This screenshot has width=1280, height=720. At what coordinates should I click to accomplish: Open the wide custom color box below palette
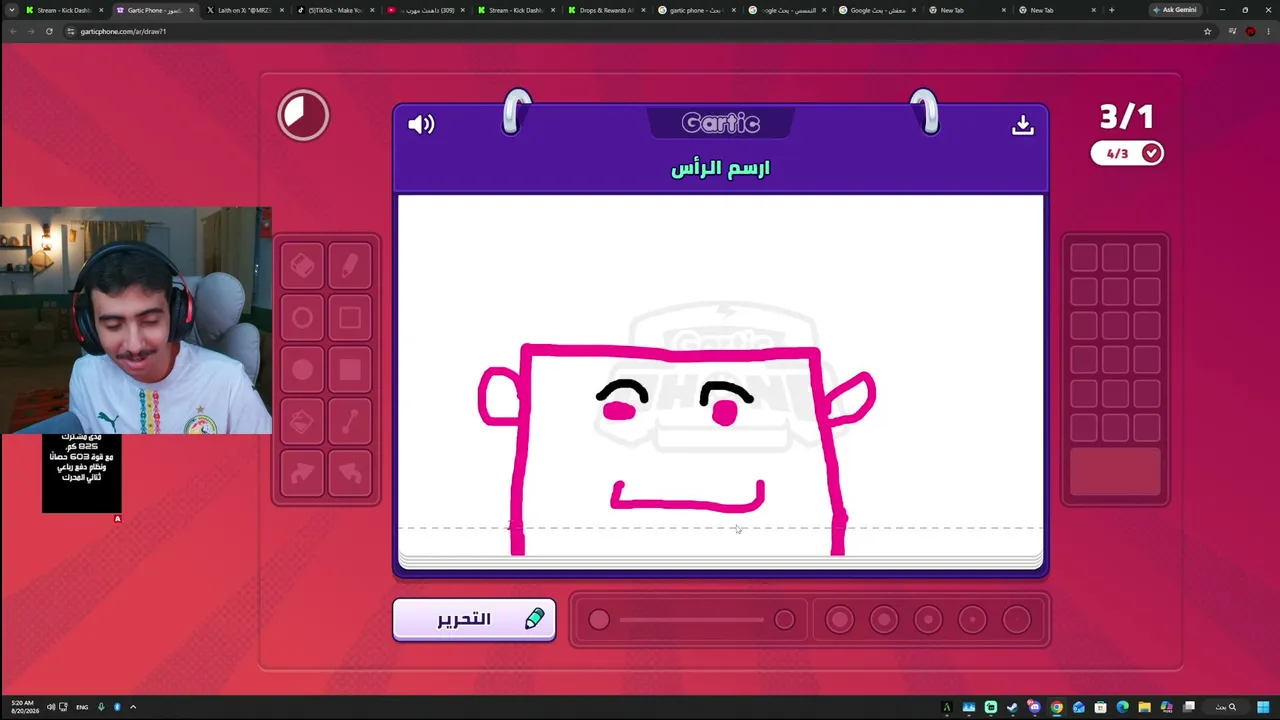[1115, 472]
